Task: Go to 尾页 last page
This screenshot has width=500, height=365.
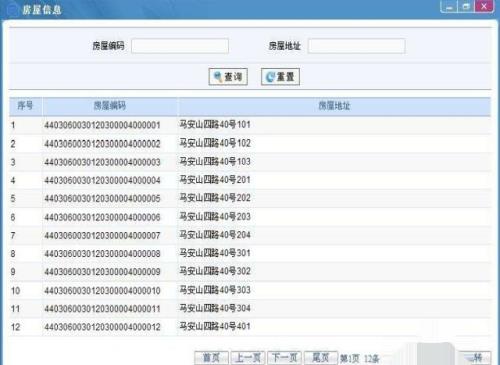Action: click(x=321, y=358)
